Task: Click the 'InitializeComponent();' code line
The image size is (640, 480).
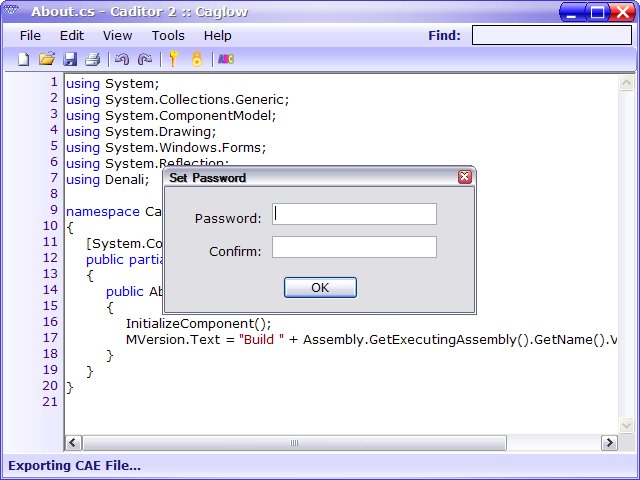Action: pos(198,324)
